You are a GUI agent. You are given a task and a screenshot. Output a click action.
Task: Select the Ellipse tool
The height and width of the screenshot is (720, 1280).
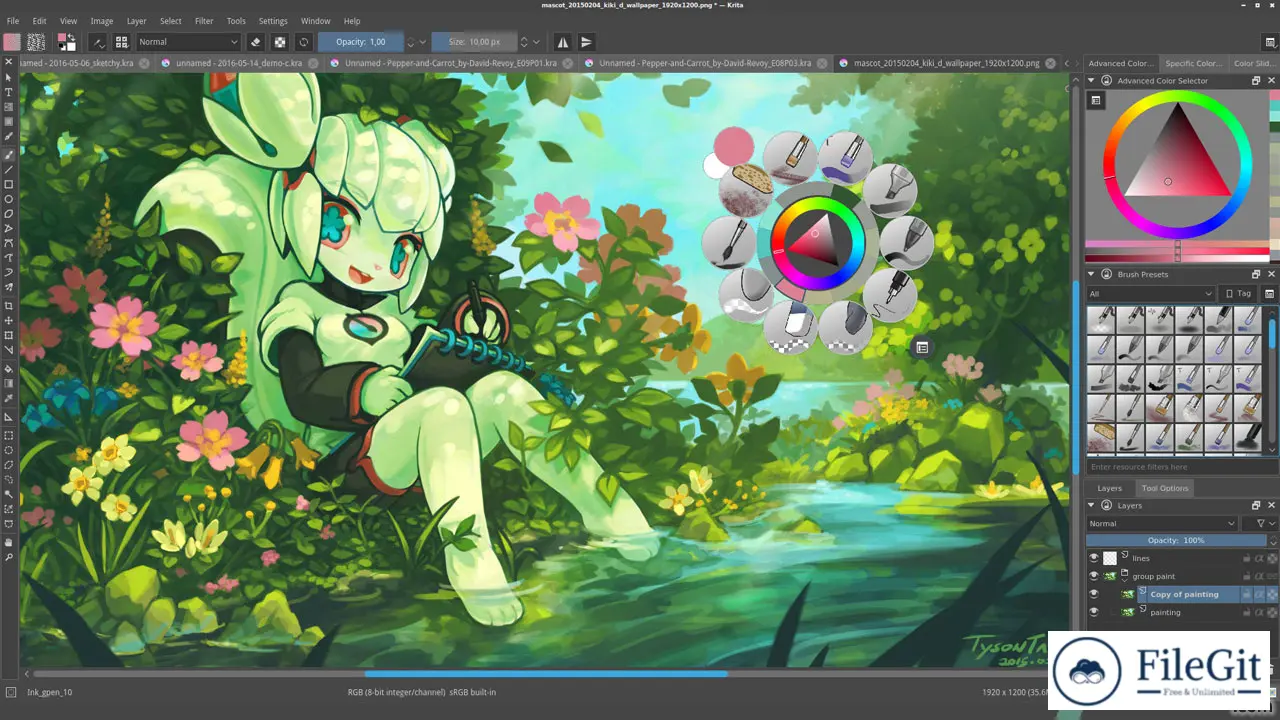(x=9, y=199)
